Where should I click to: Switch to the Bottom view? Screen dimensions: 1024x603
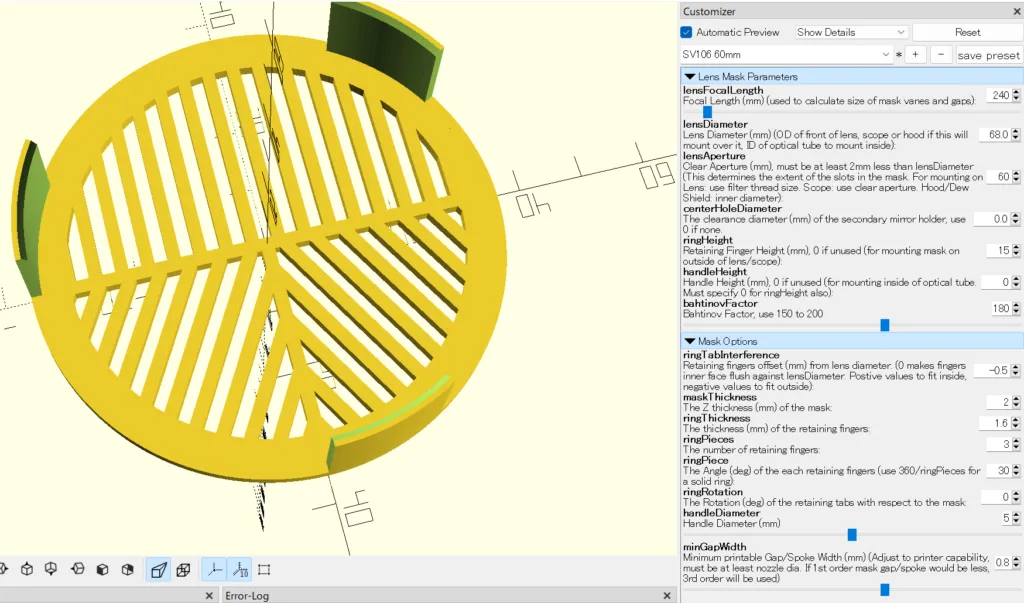52,570
